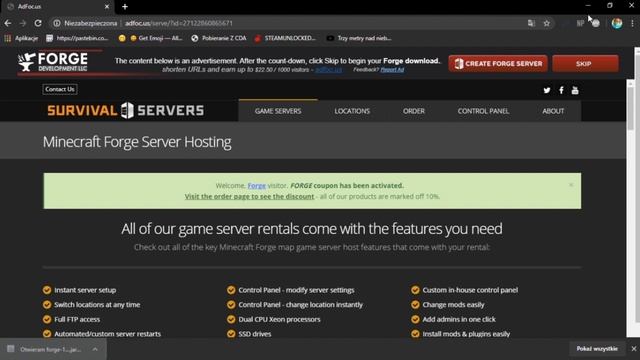
Task: Click Pokaż wszystkie downloads button
Action: click(x=597, y=349)
